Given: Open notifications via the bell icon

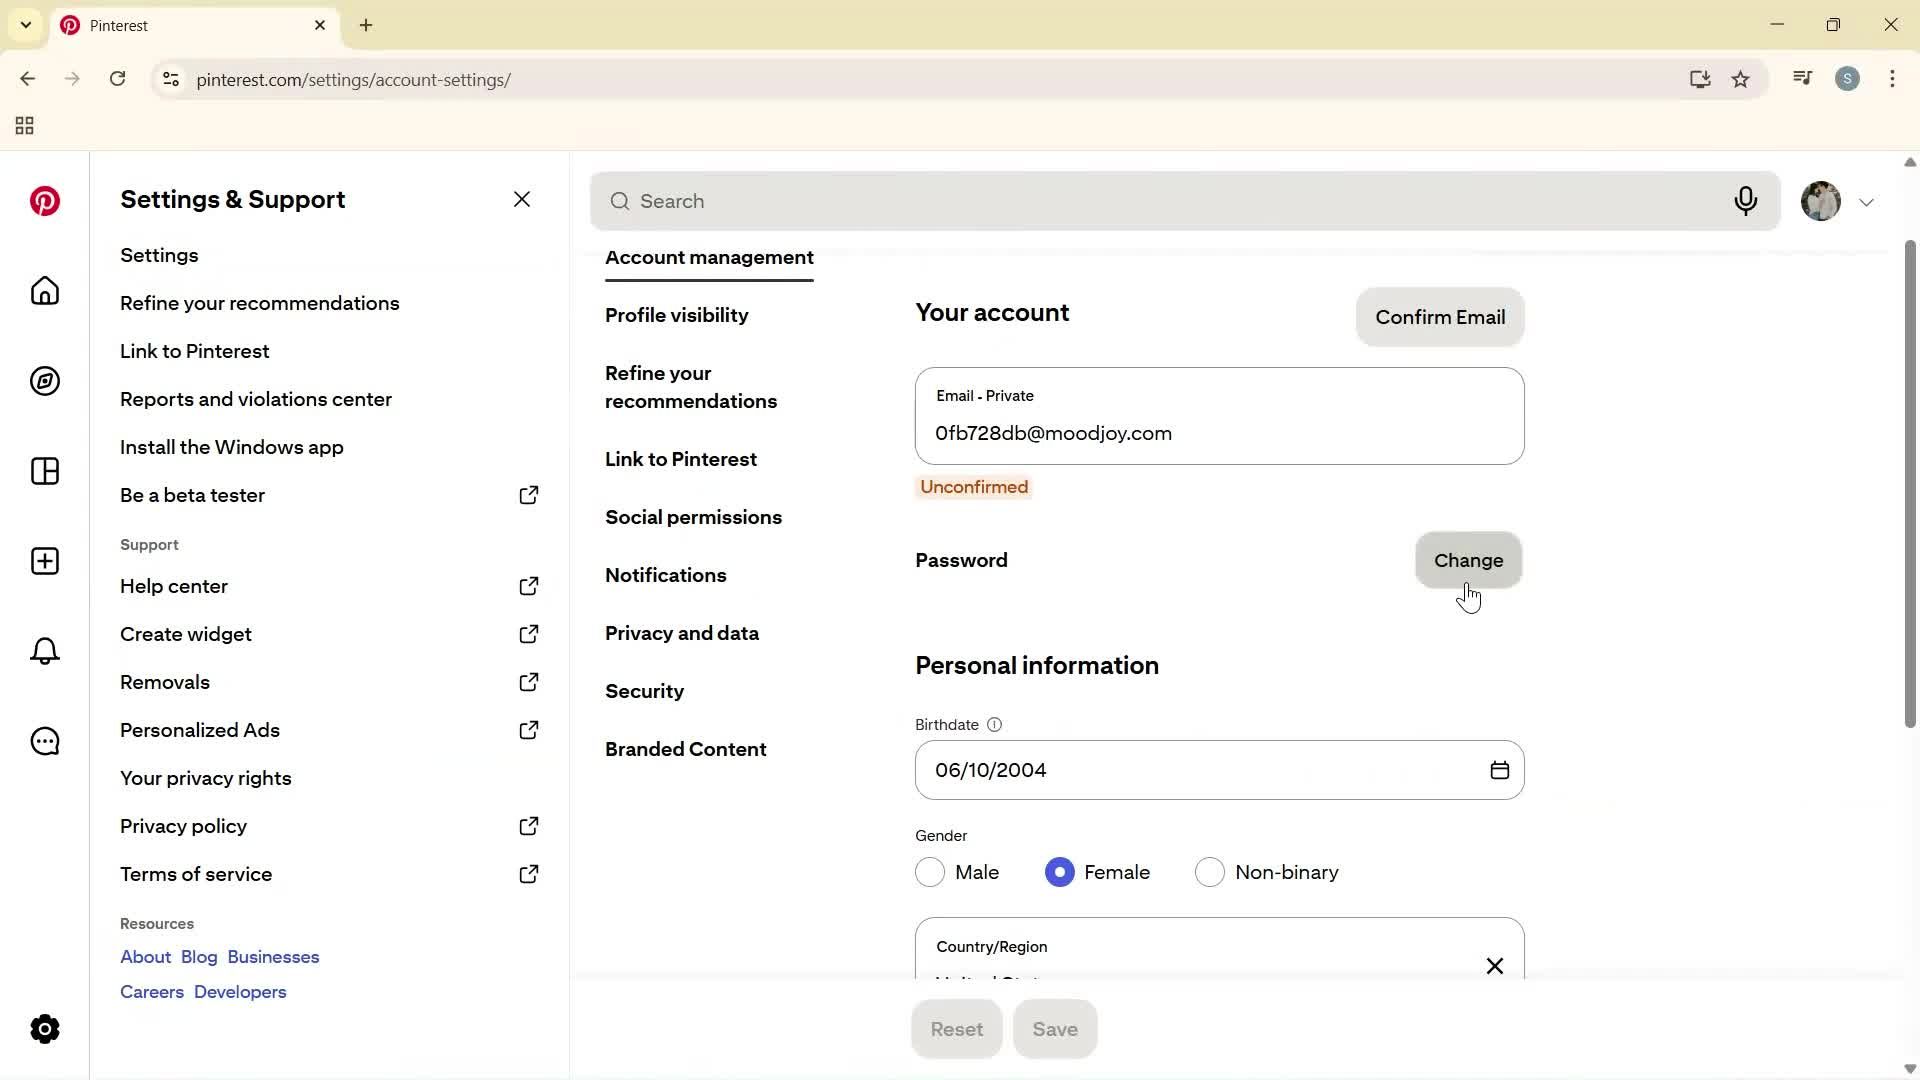Looking at the screenshot, I should (44, 651).
